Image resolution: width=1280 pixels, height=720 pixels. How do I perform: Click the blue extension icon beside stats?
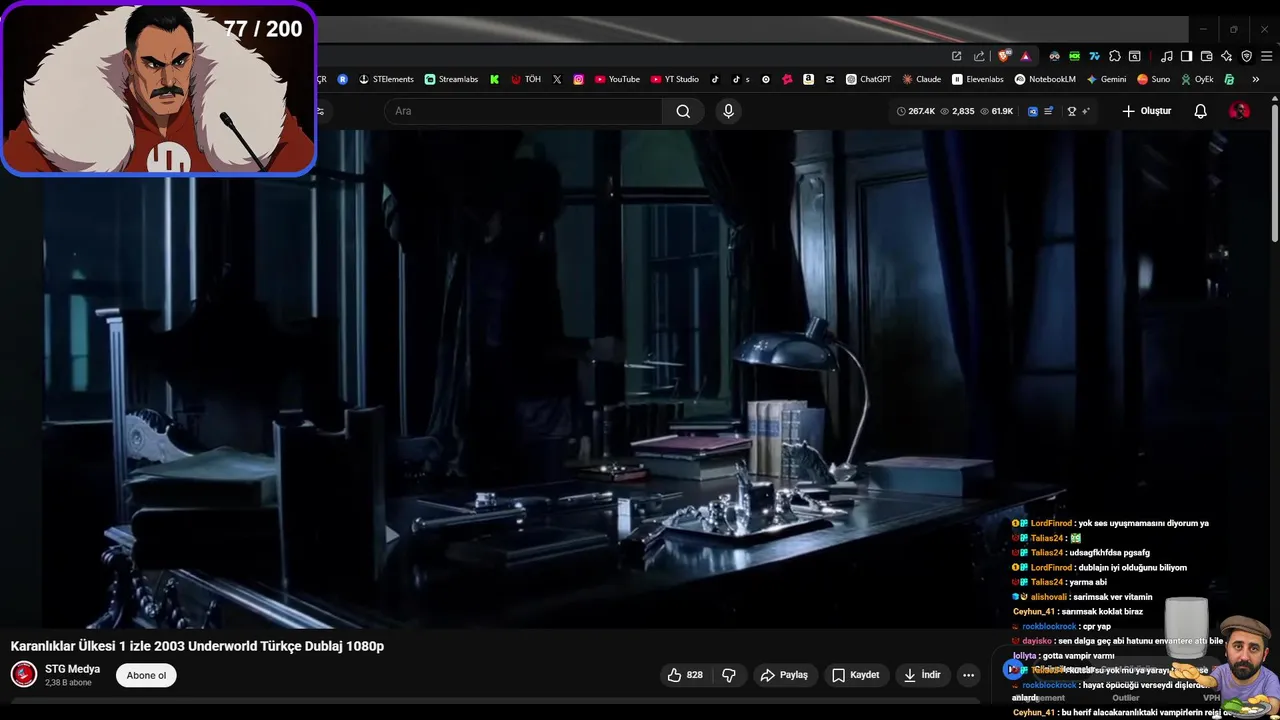click(1033, 111)
